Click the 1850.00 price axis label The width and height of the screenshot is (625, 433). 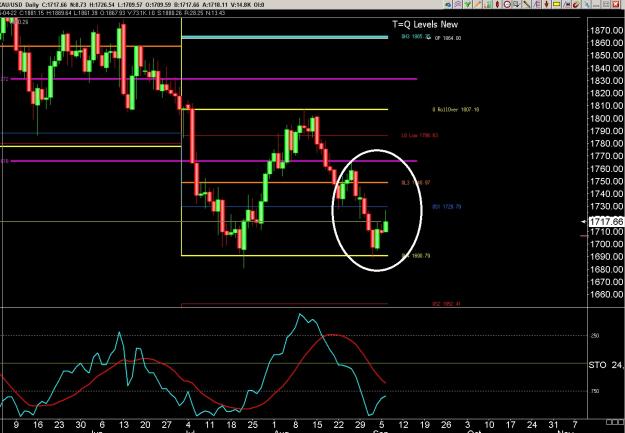tap(606, 55)
